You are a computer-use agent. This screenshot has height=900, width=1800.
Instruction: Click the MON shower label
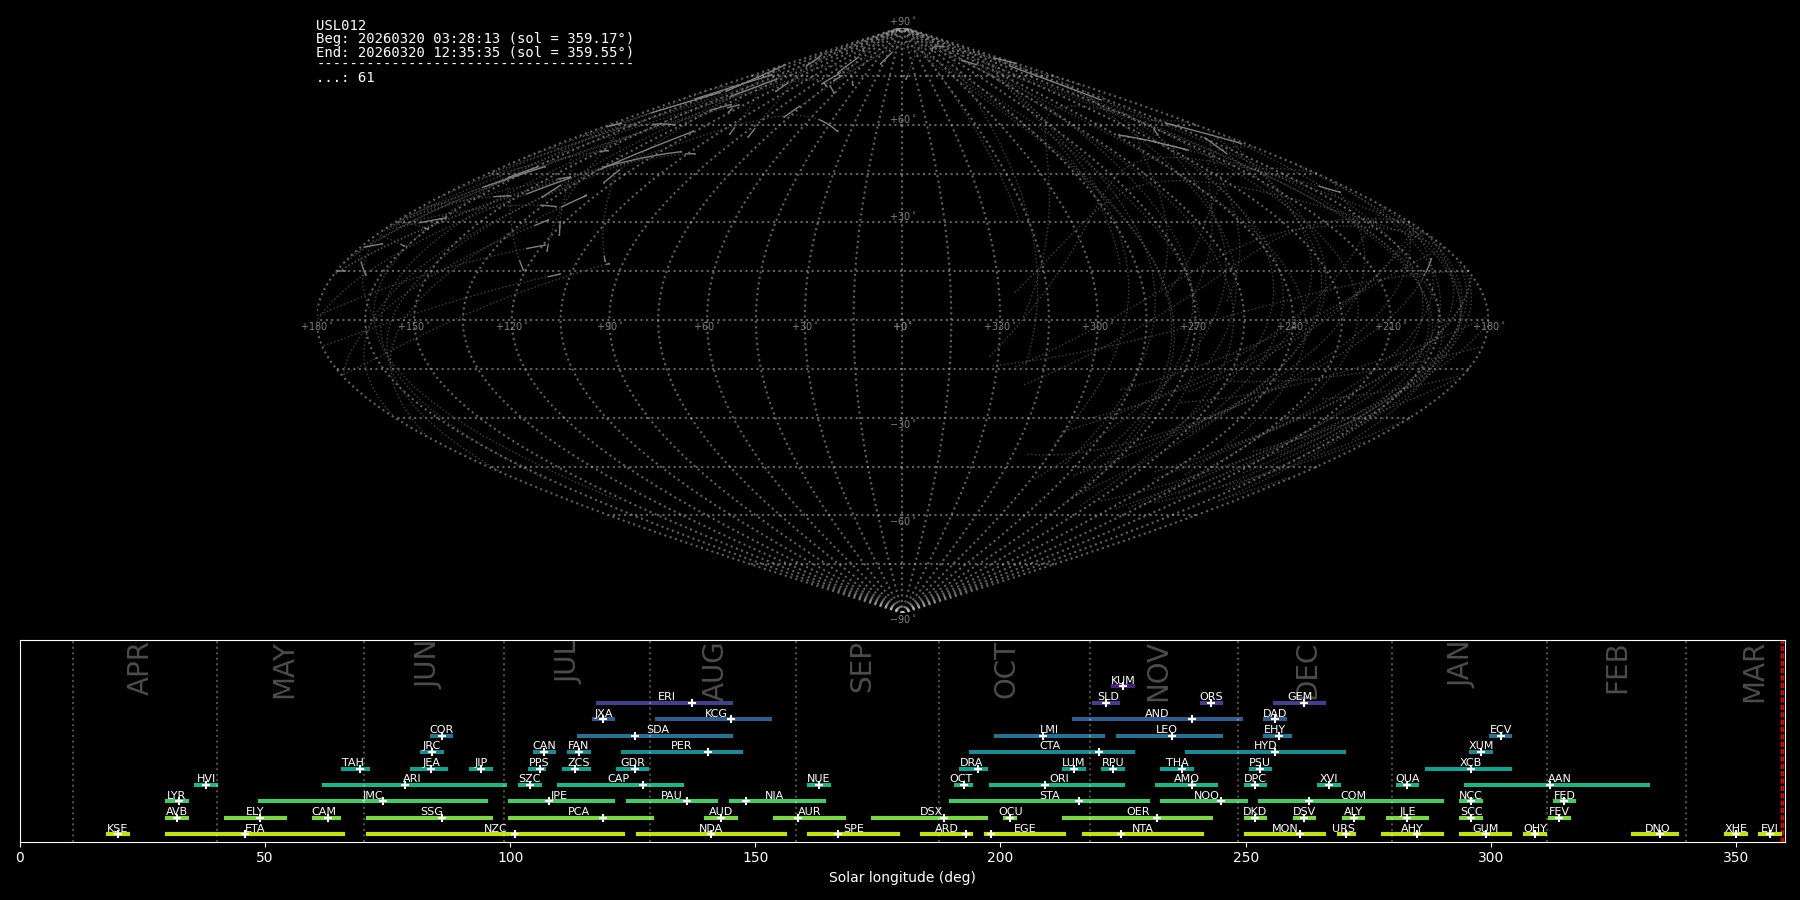(1284, 829)
